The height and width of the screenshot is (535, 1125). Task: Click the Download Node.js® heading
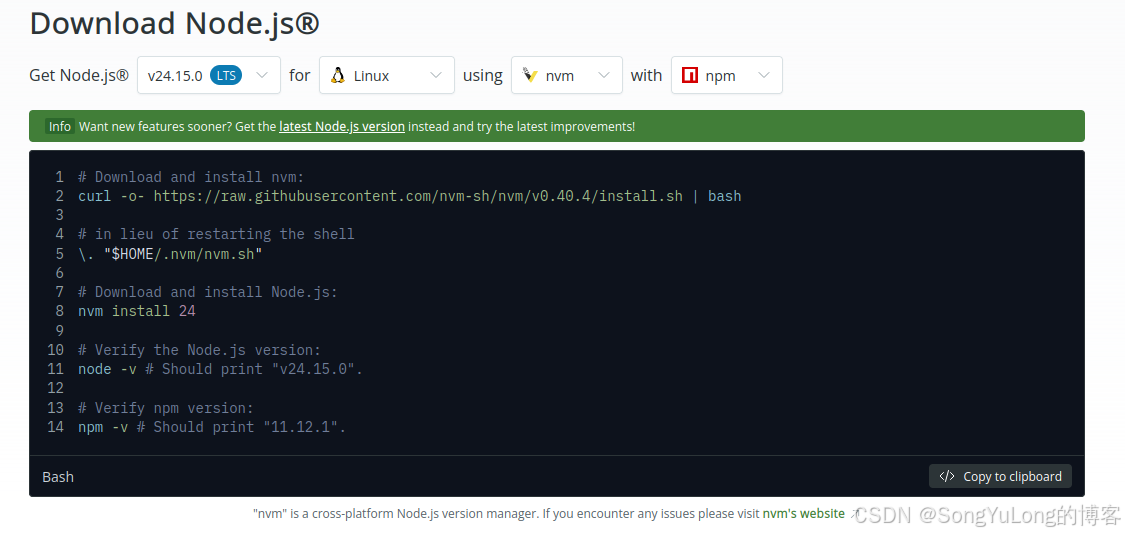[x=174, y=24]
